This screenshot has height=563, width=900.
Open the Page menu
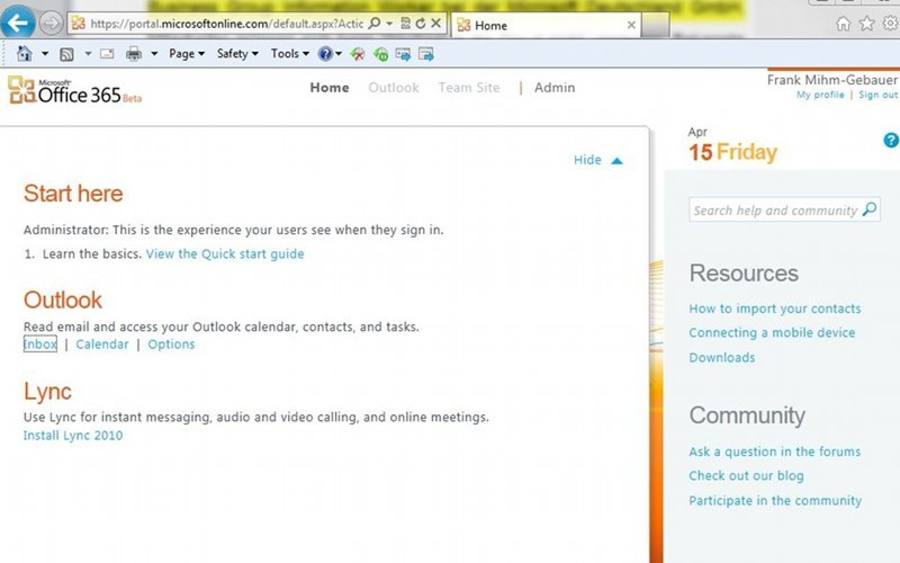tap(187, 53)
